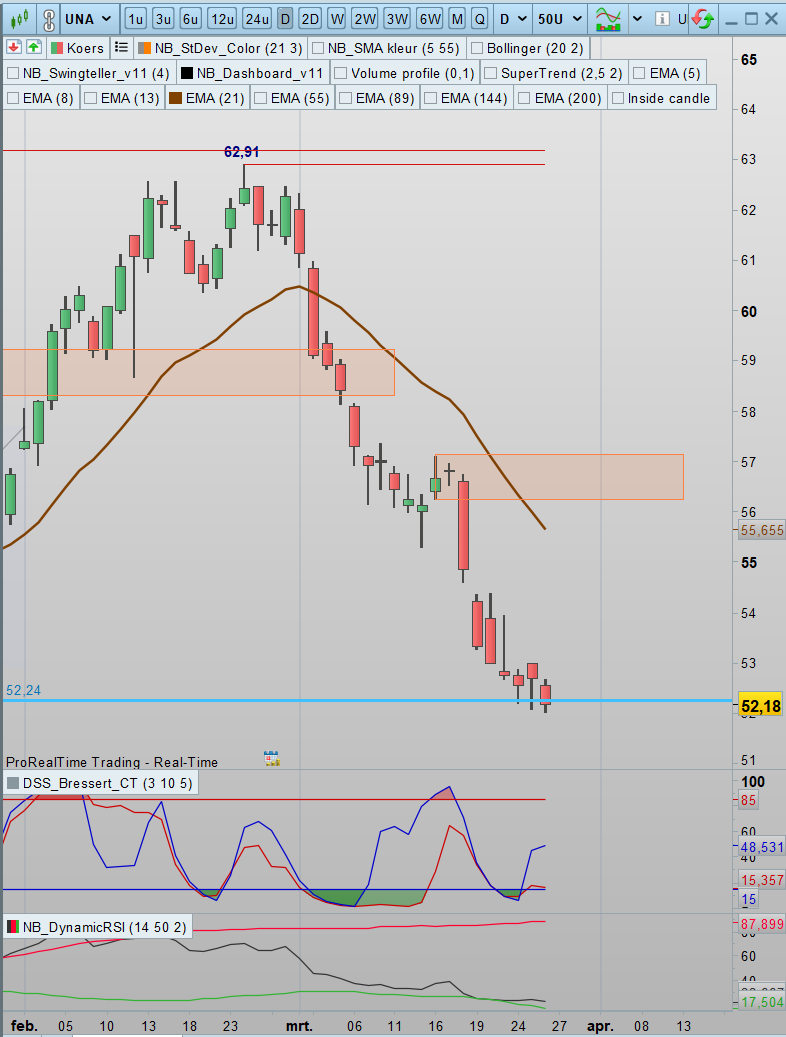Click the 17,504 green RSI value label
The height and width of the screenshot is (1037, 786).
[762, 1003]
